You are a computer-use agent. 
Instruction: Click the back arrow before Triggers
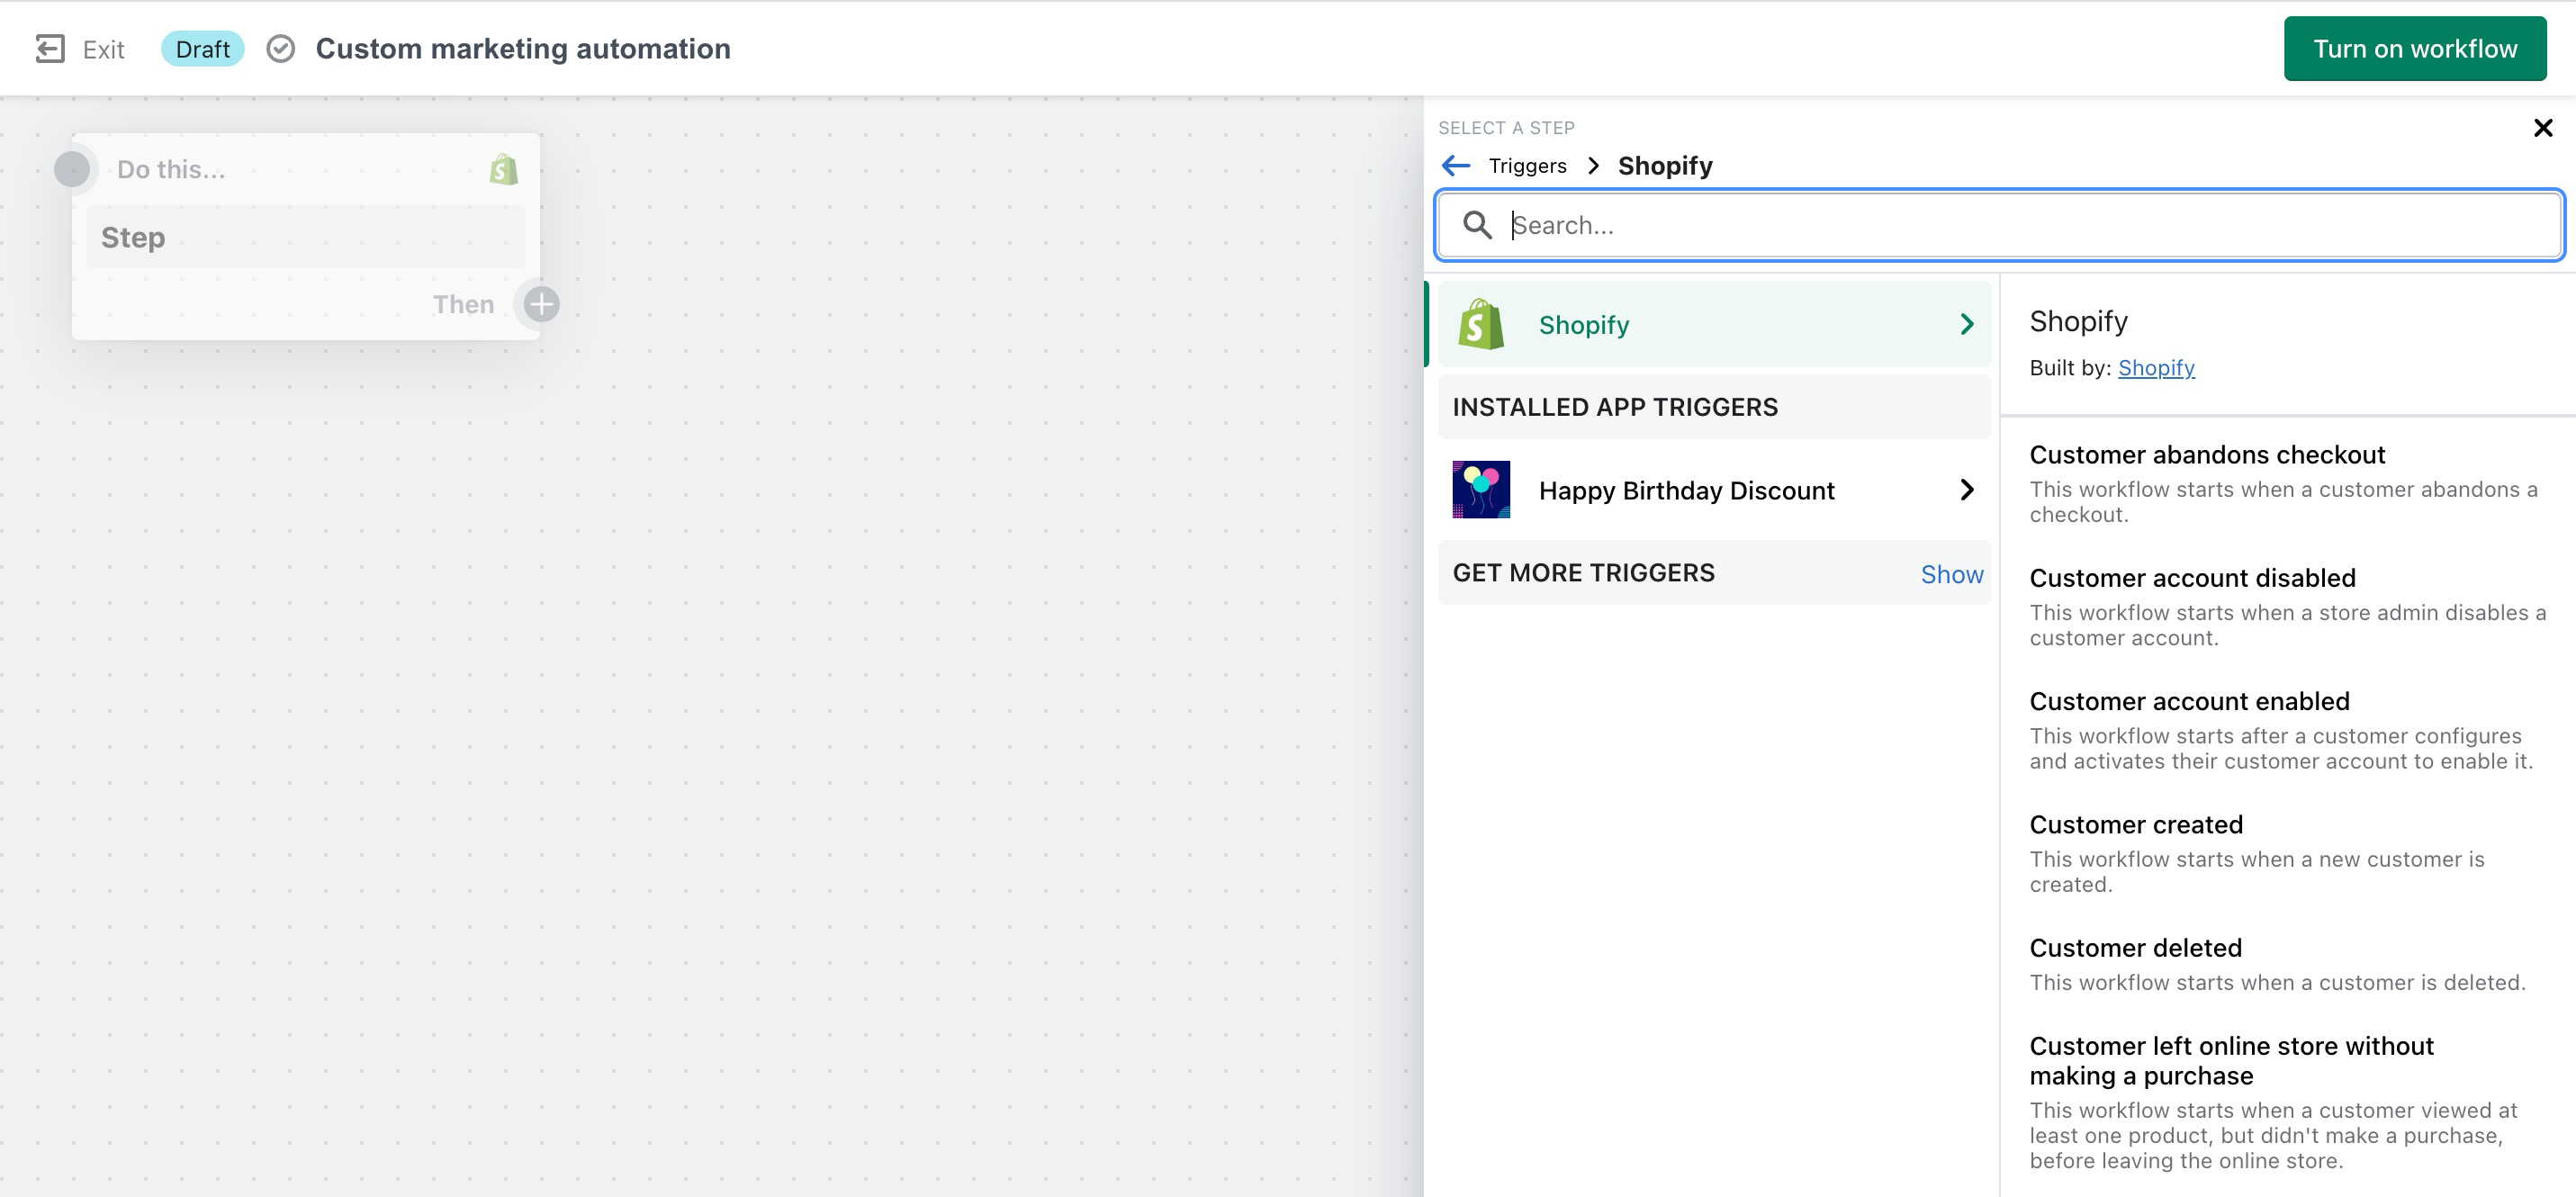click(x=1456, y=166)
